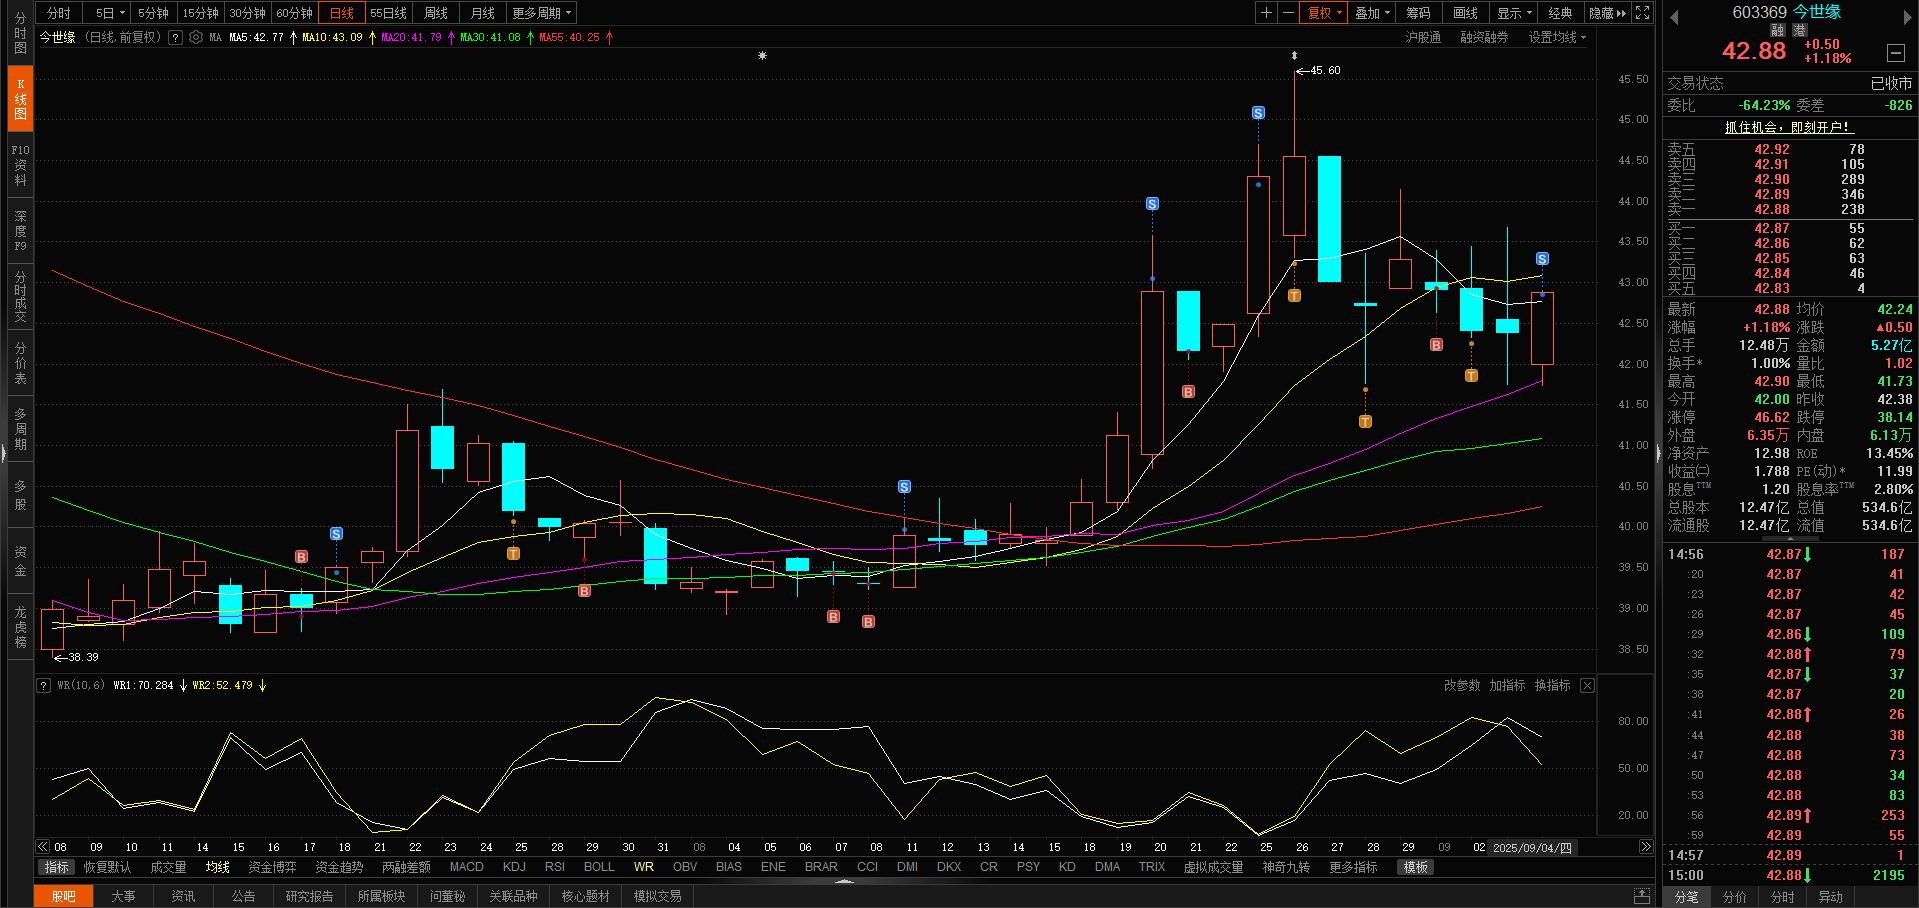
Task: Toggle 画线 drawing mode
Action: (1465, 13)
